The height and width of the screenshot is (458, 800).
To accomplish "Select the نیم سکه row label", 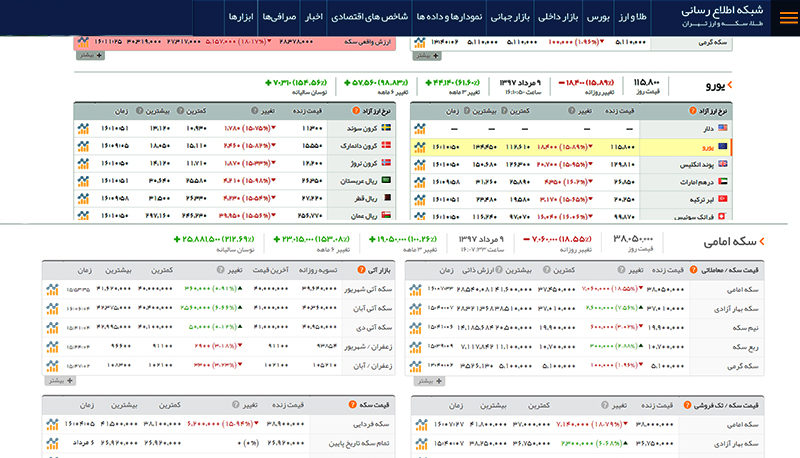I will click(745, 328).
